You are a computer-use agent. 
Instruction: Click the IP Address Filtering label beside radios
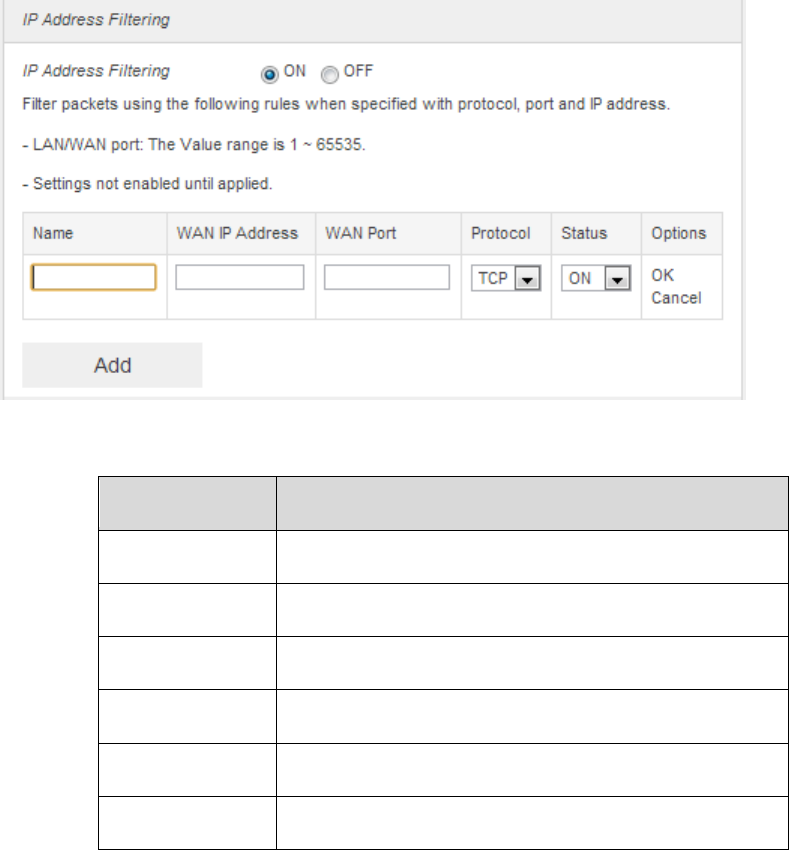pyautogui.click(x=96, y=71)
